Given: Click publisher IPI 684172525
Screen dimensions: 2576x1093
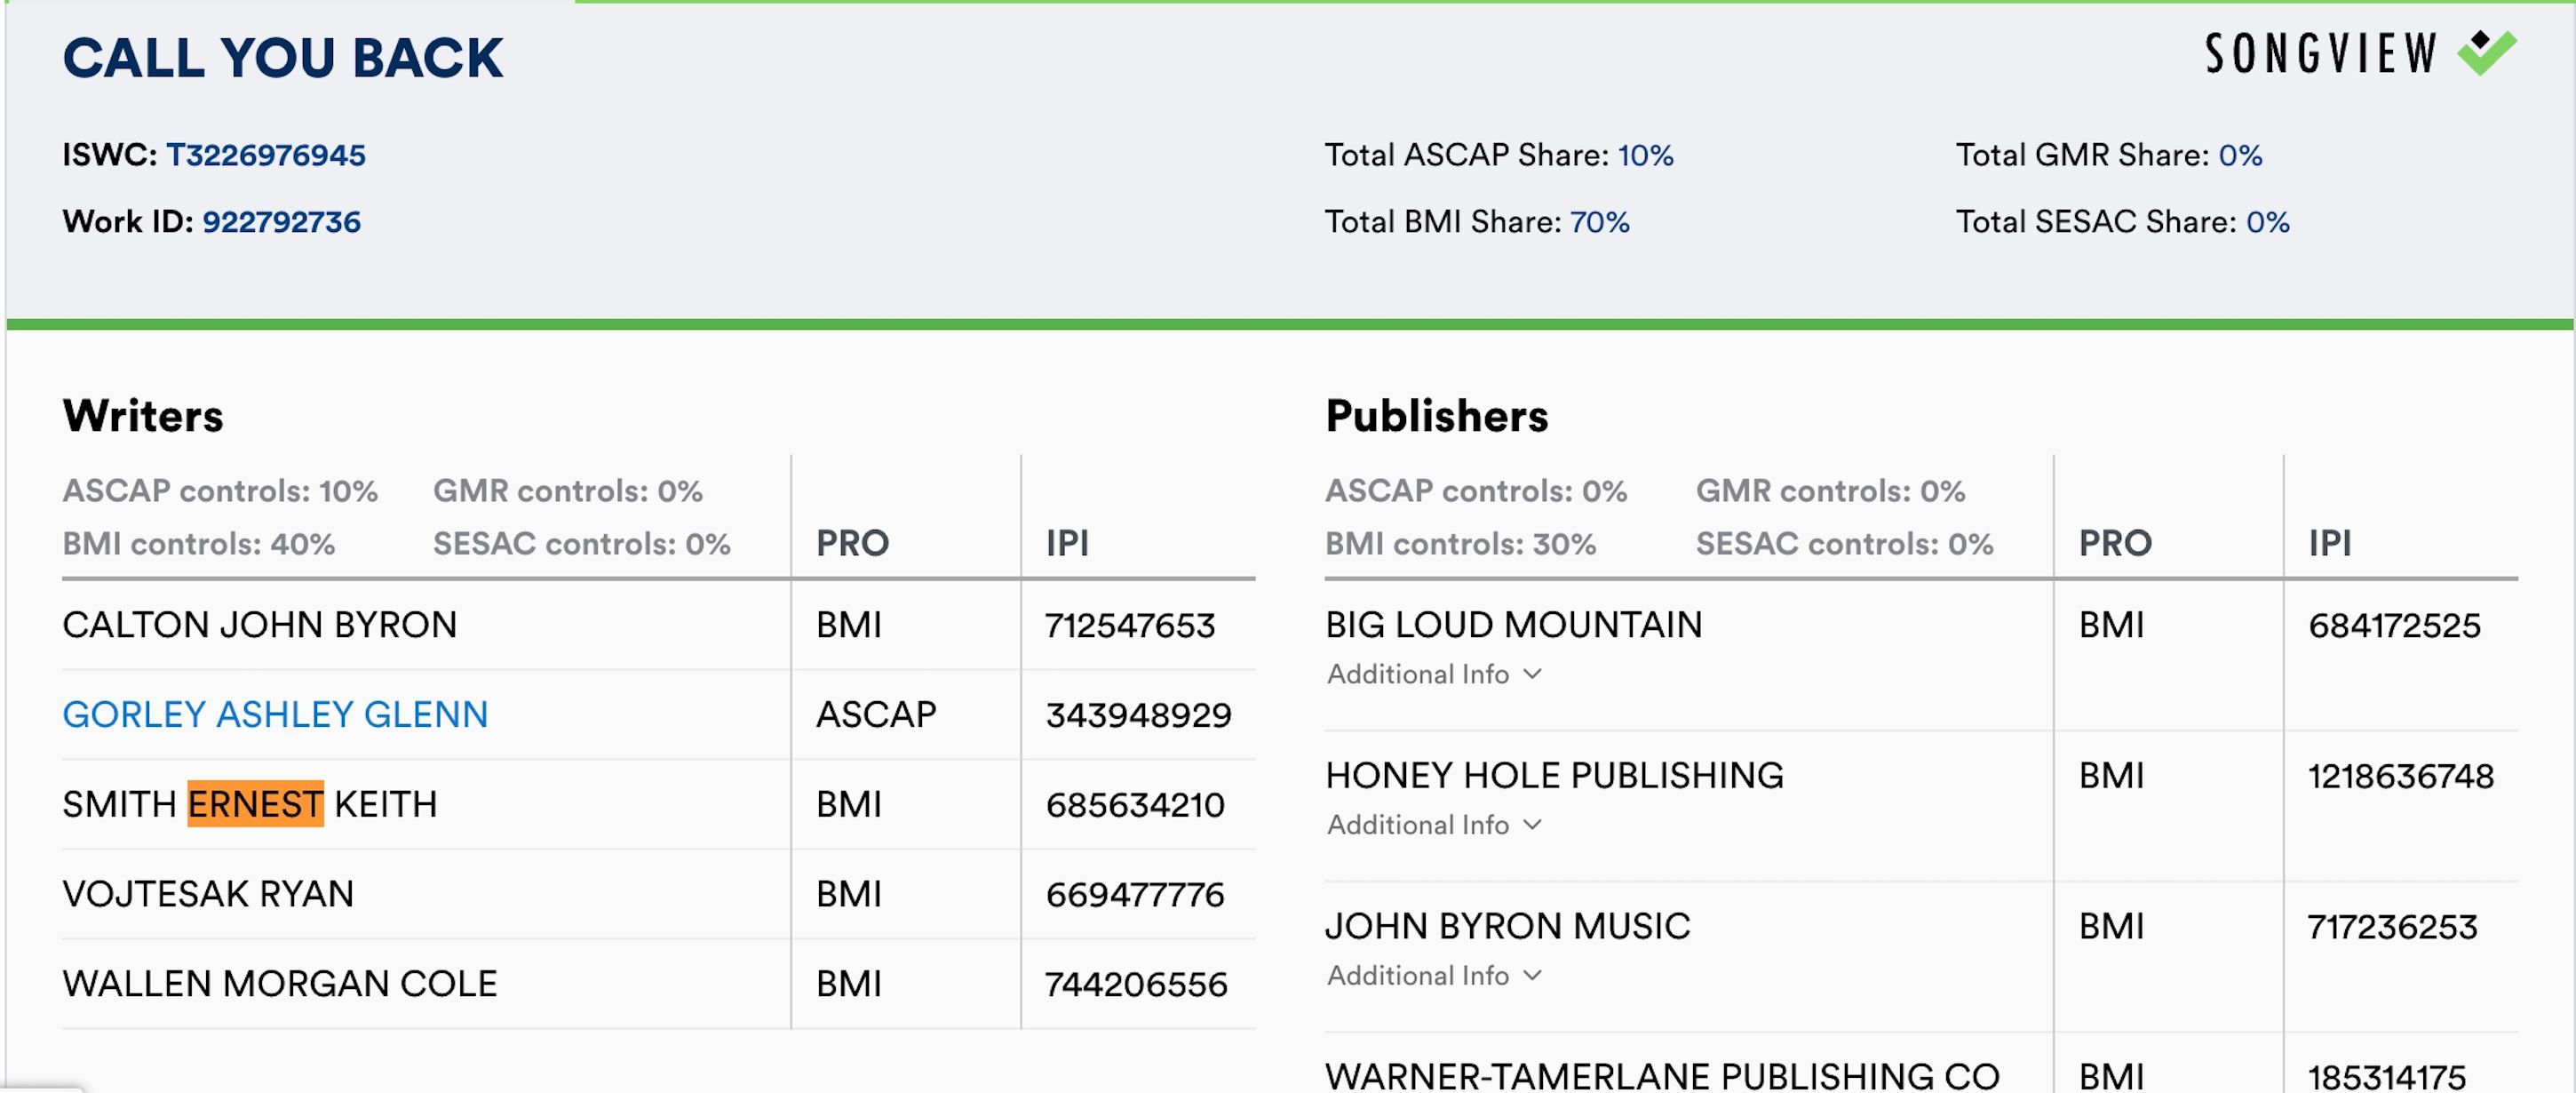Looking at the screenshot, I should pos(2394,625).
